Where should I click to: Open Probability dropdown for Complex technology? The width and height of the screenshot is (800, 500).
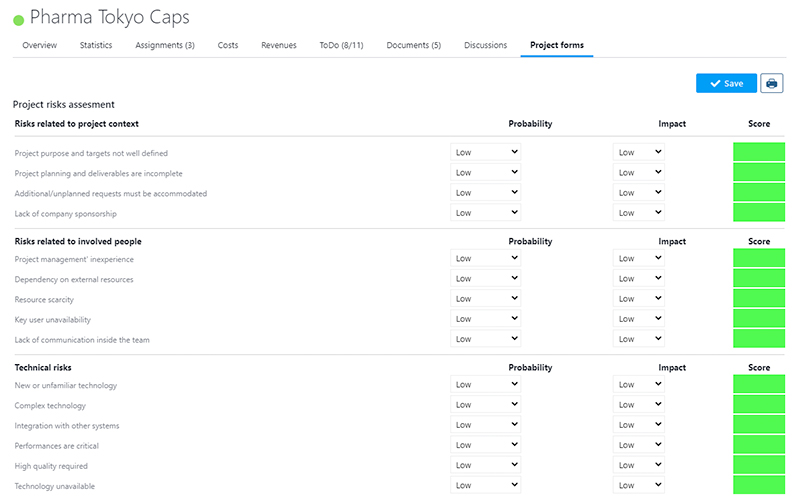coord(486,405)
